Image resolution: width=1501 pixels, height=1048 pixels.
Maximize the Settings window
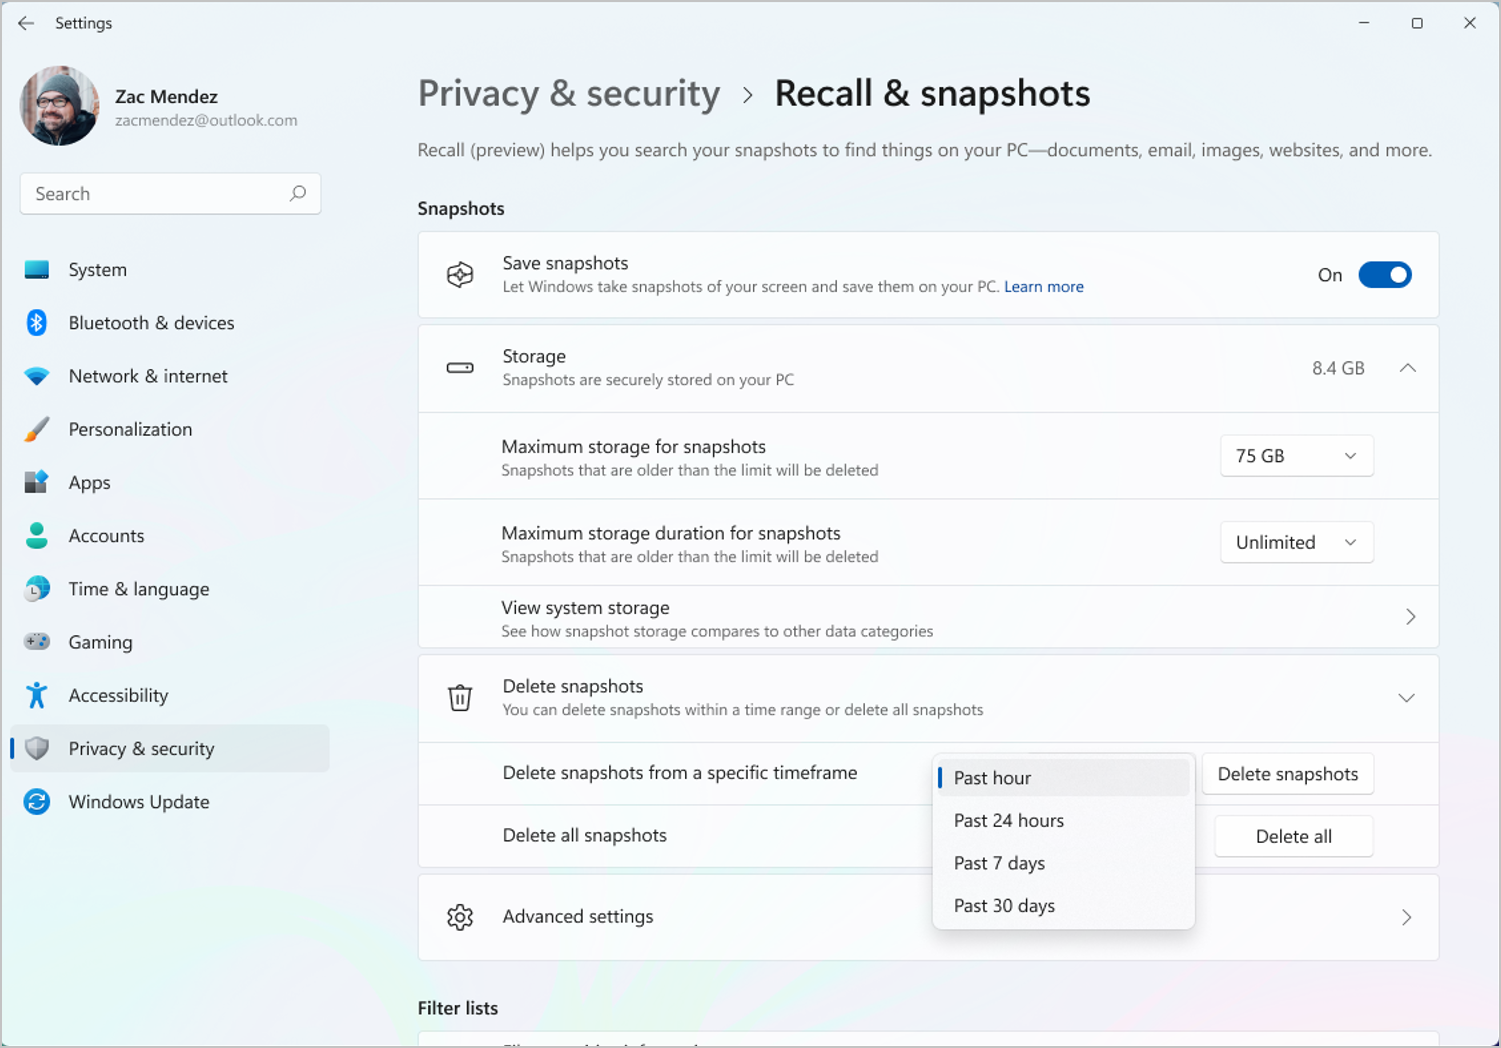[x=1417, y=23]
